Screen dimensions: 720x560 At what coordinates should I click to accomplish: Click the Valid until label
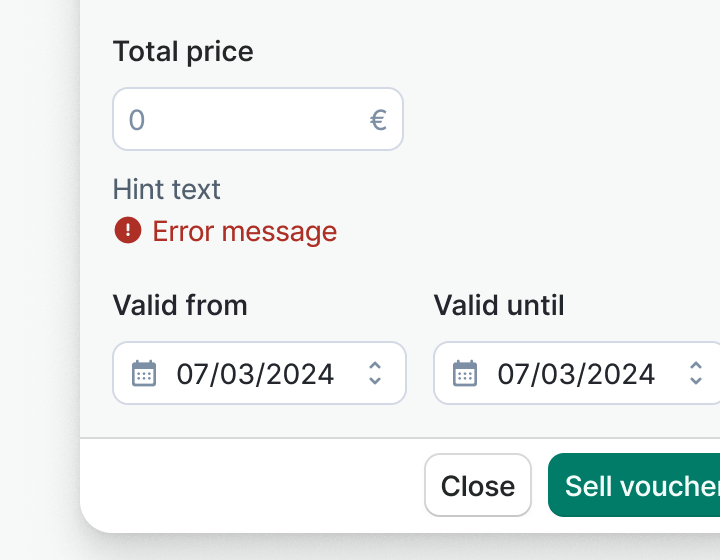[499, 305]
